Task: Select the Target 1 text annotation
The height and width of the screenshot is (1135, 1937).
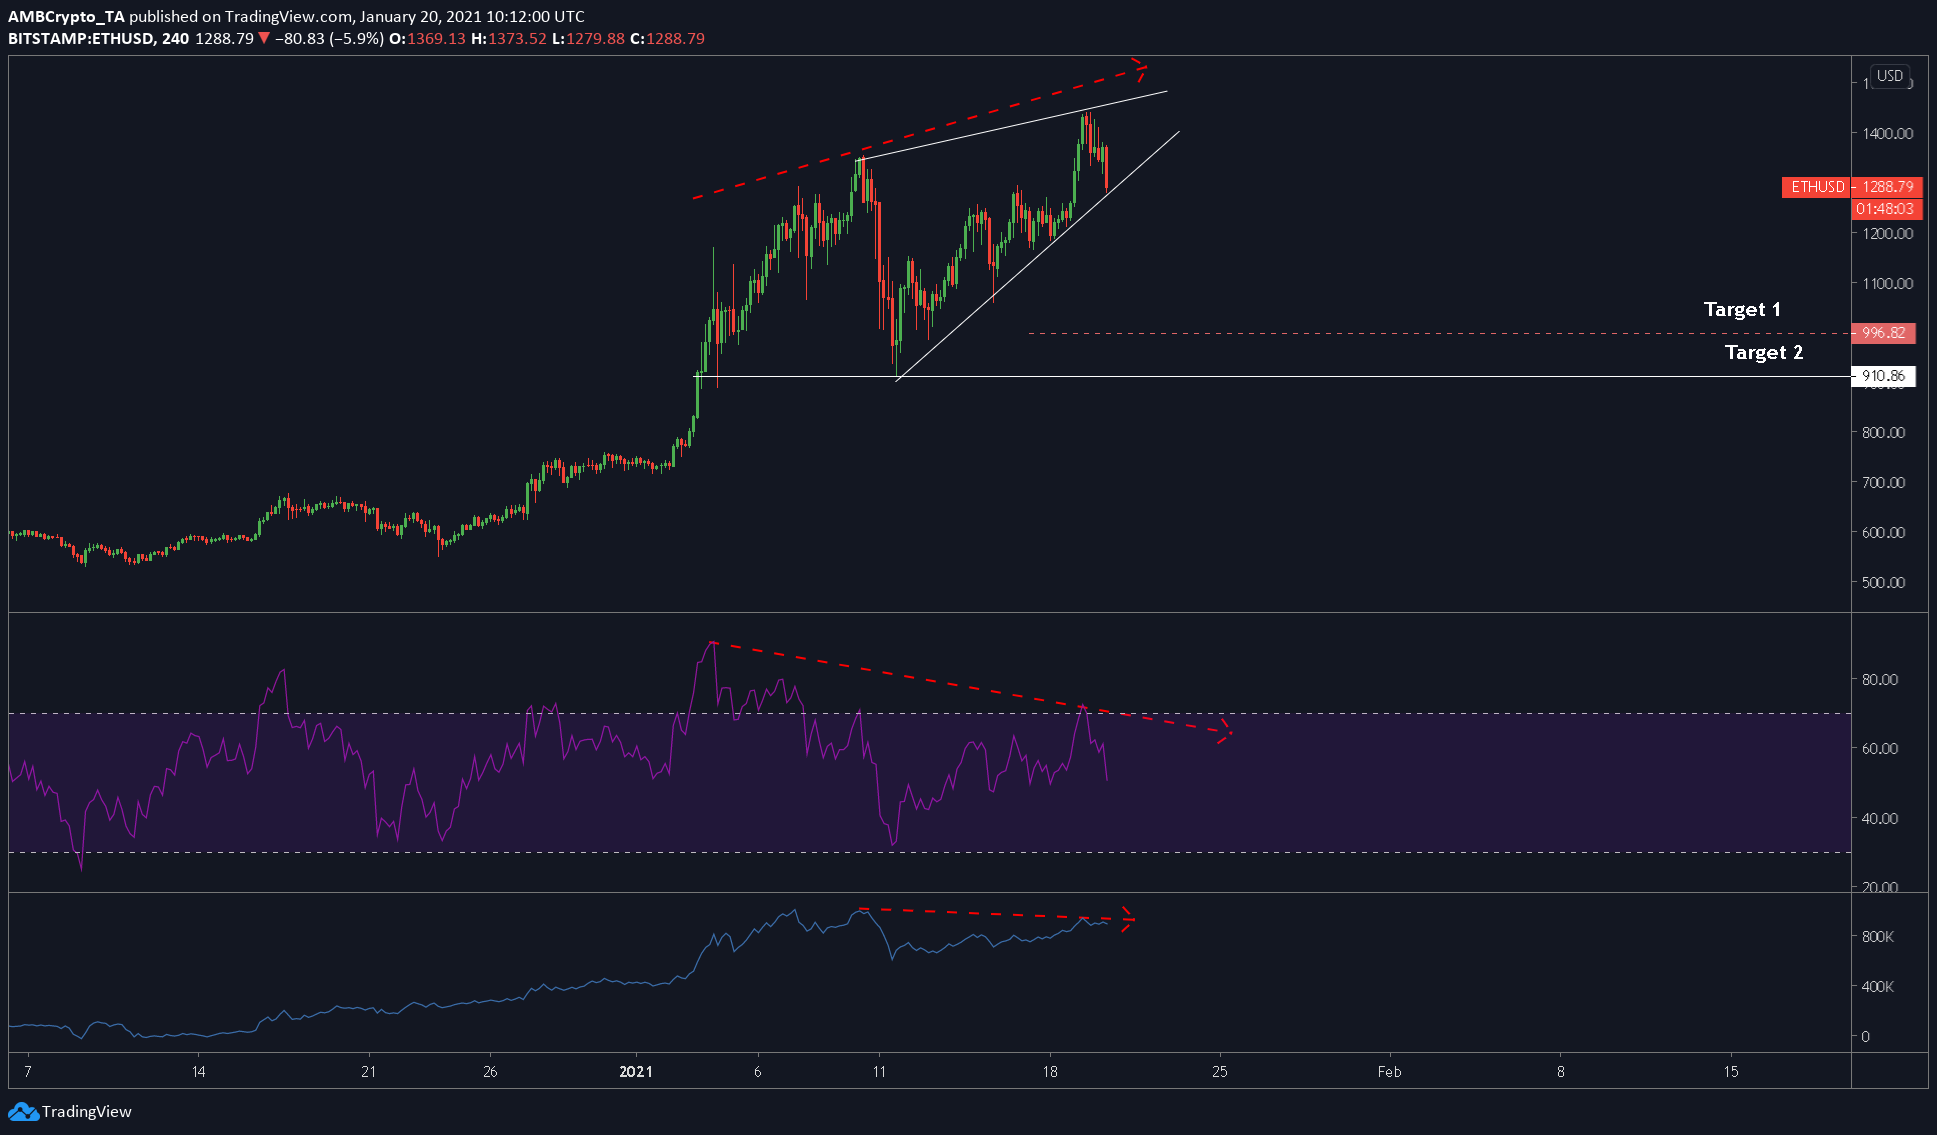Action: [x=1742, y=309]
